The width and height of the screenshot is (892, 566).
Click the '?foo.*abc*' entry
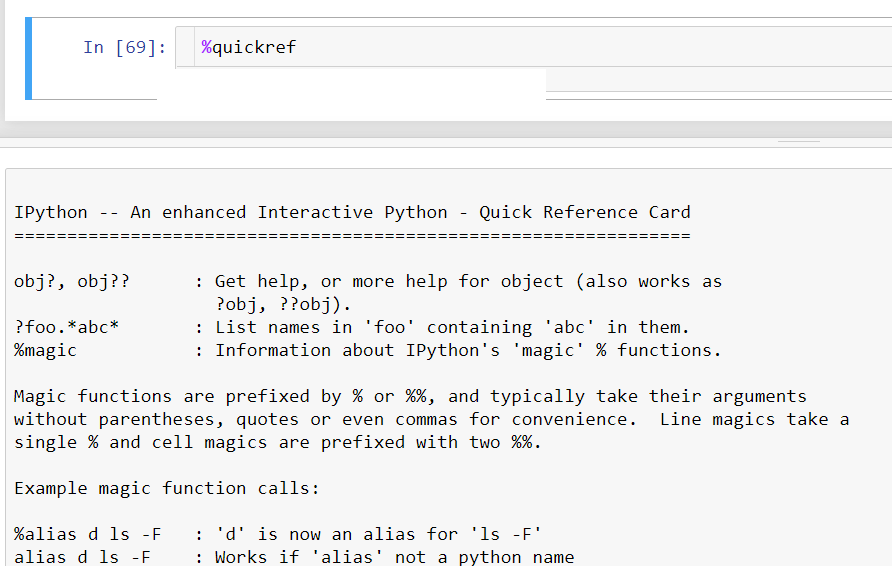pos(66,327)
